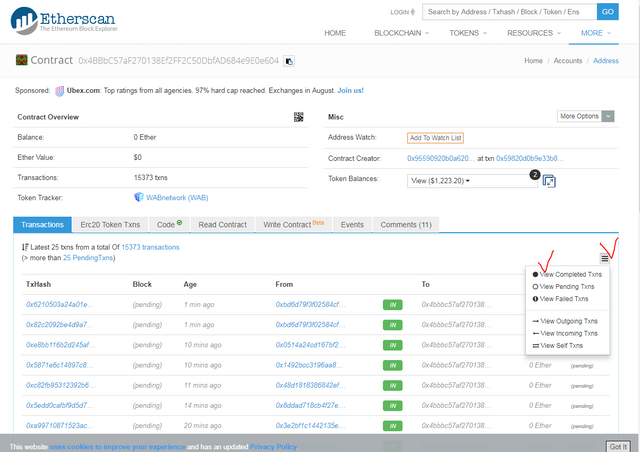Switch to Erc20 Token Txns tab
640x452 pixels.
(110, 225)
